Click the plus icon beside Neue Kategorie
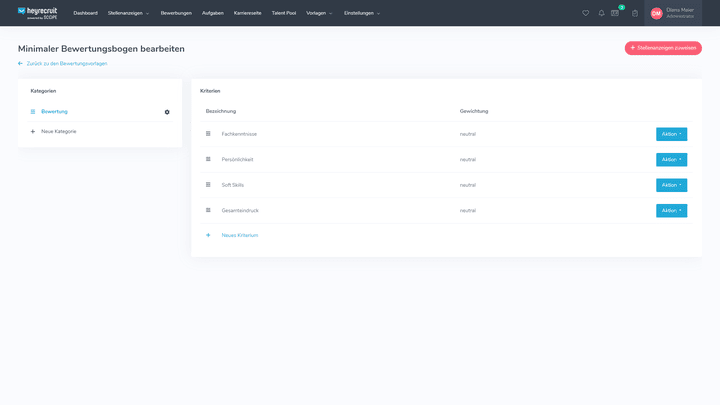This screenshot has height=405, width=720. pos(33,131)
